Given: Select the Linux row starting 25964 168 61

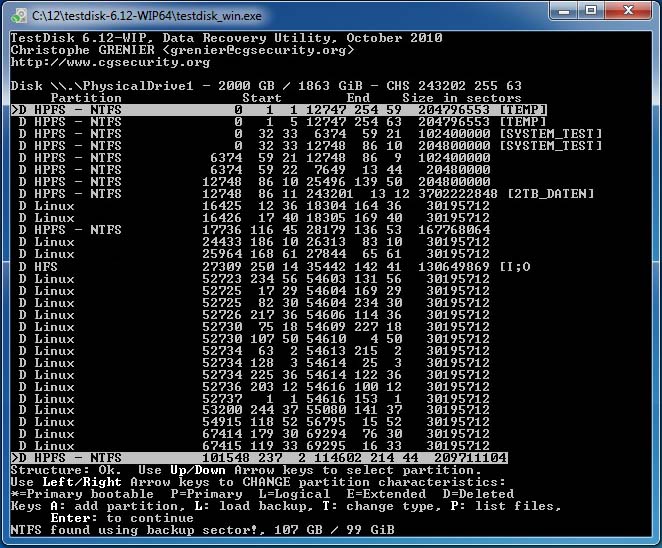Looking at the screenshot, I should pyautogui.click(x=254, y=254).
